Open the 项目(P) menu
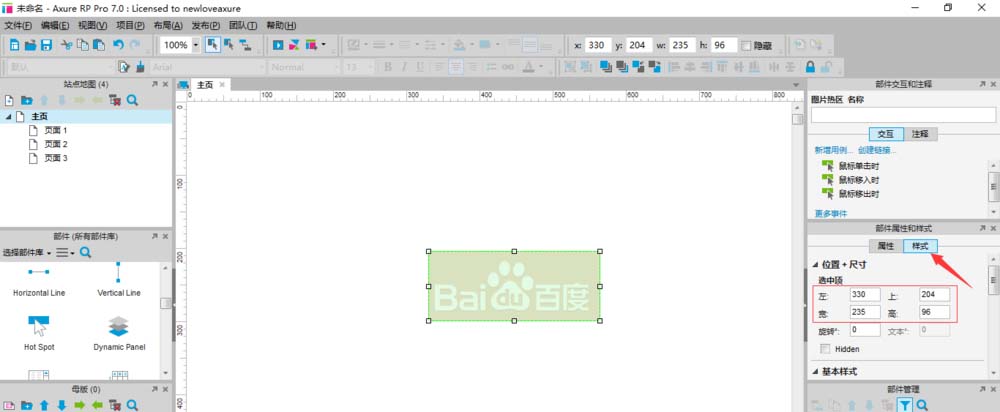This screenshot has height=412, width=1000. coord(130,26)
